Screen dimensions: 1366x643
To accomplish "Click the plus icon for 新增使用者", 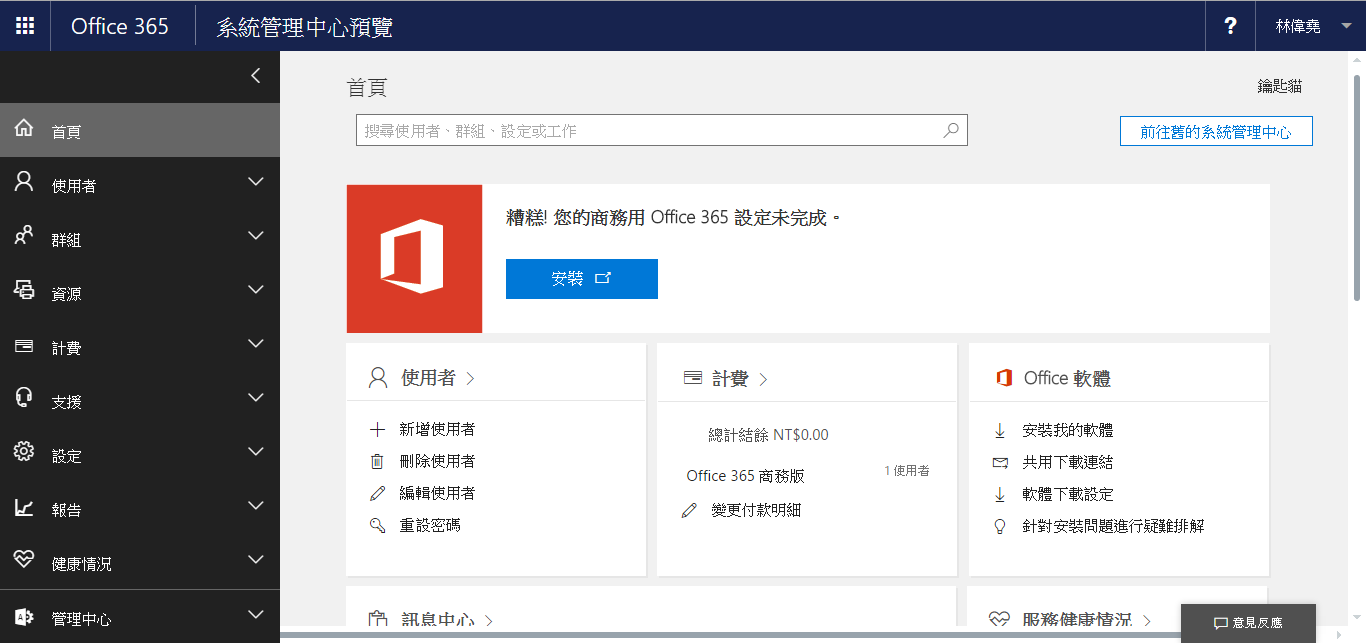I will pos(377,430).
